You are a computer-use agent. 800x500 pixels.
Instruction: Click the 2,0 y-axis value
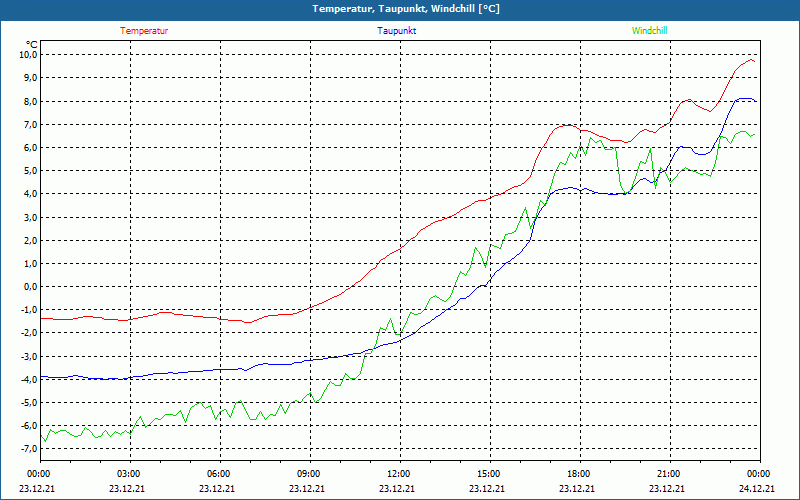[x=30, y=240]
